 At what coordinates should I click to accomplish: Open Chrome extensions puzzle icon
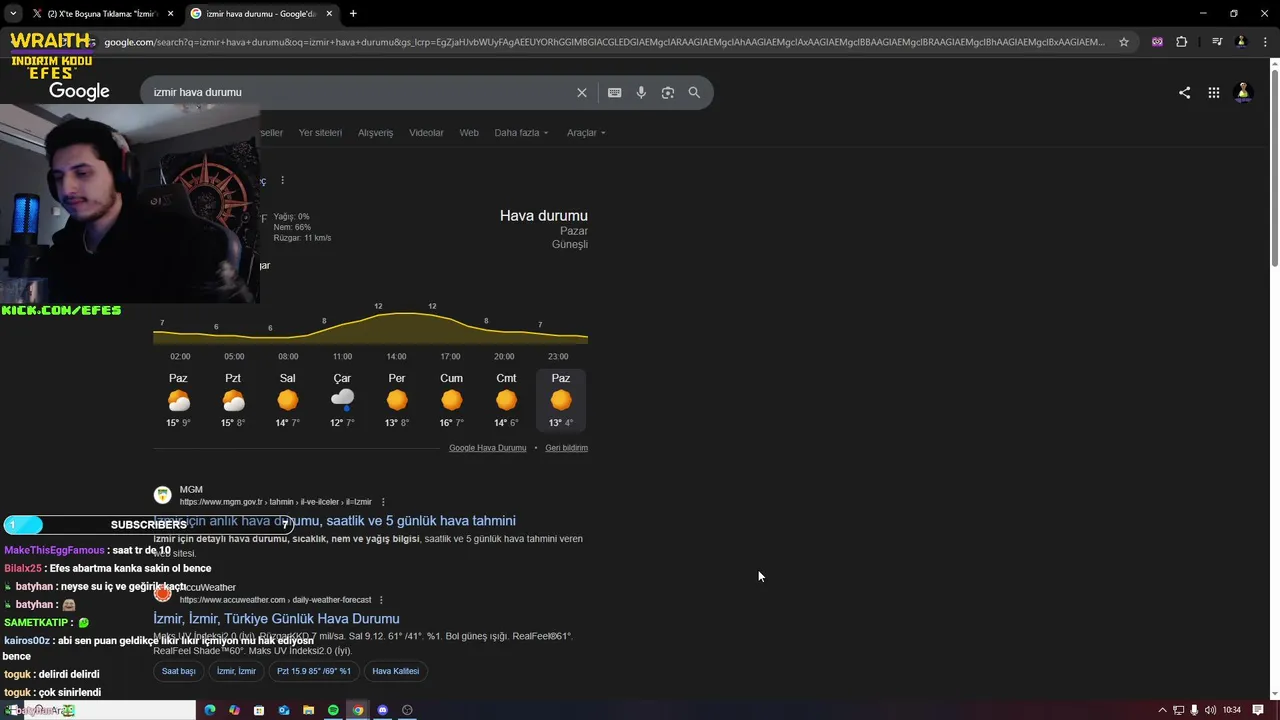1182,42
